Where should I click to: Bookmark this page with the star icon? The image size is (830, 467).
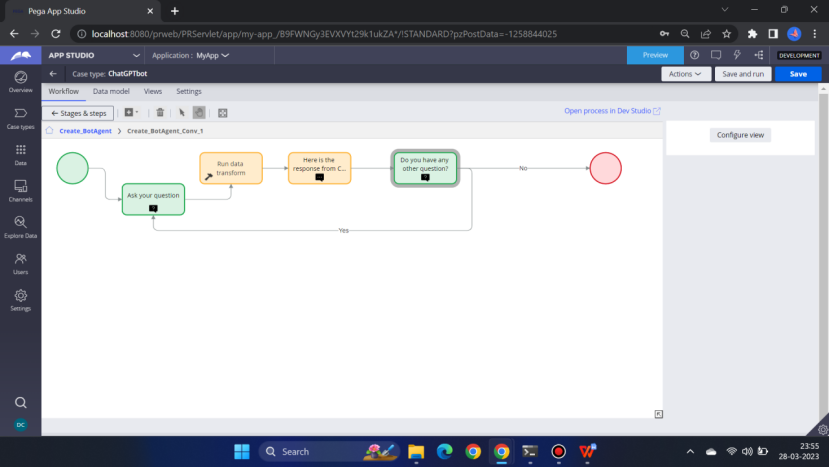pyautogui.click(x=727, y=34)
